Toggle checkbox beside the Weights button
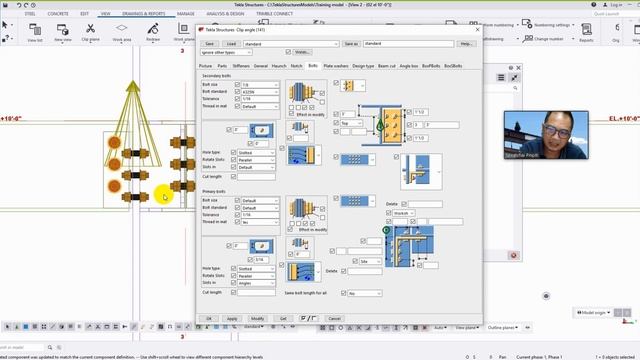The image size is (640, 360). coord(288,52)
